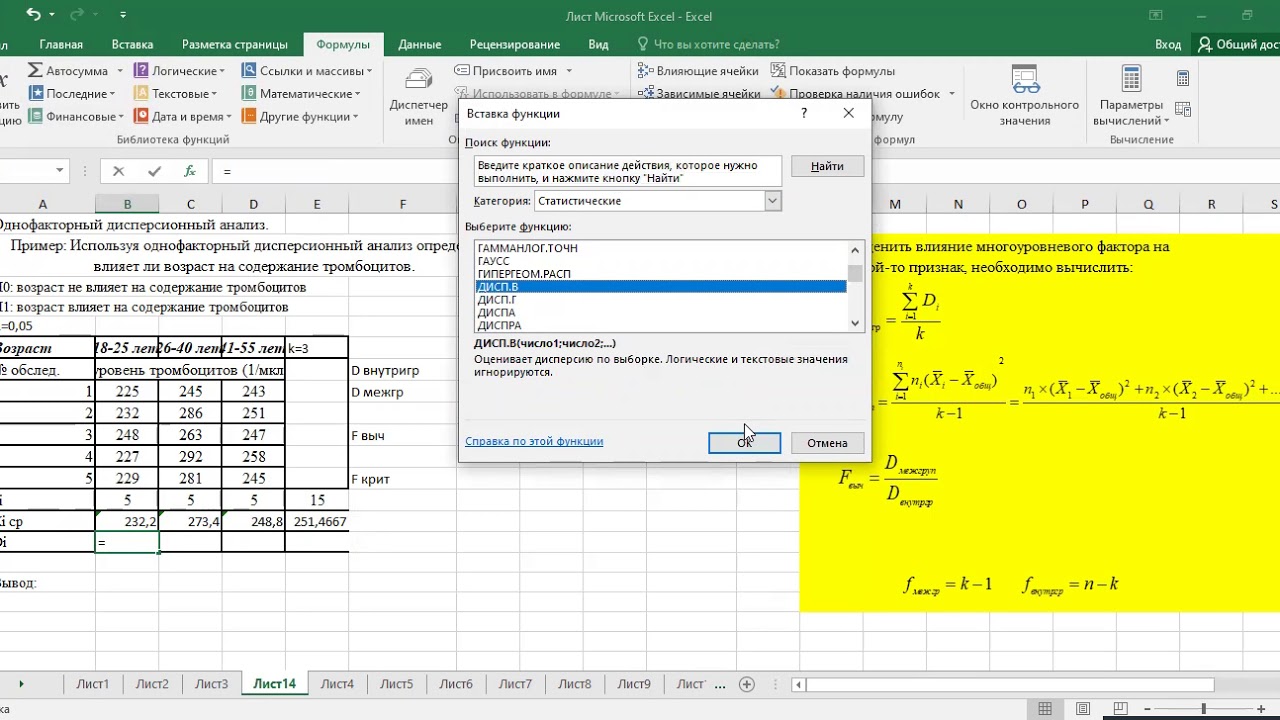
Task: Open the Категория dropdown arrow
Action: pos(772,201)
